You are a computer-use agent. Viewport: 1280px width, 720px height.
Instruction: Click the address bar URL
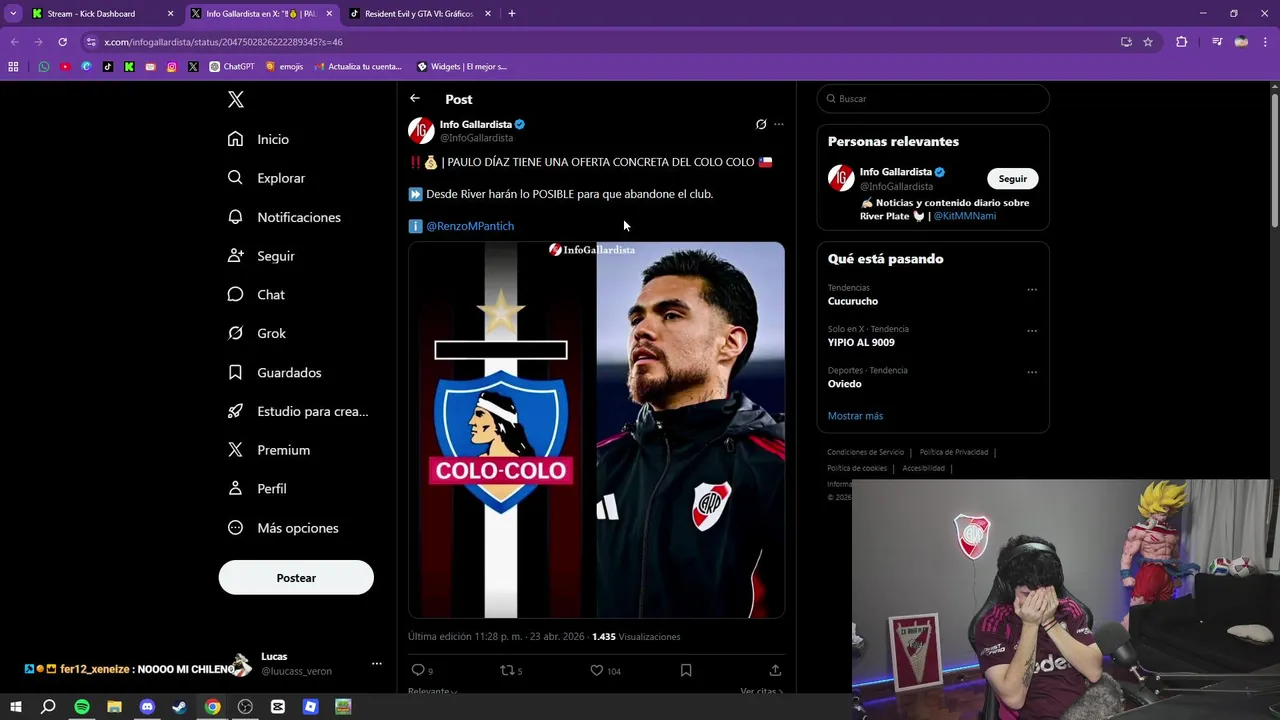(223, 42)
